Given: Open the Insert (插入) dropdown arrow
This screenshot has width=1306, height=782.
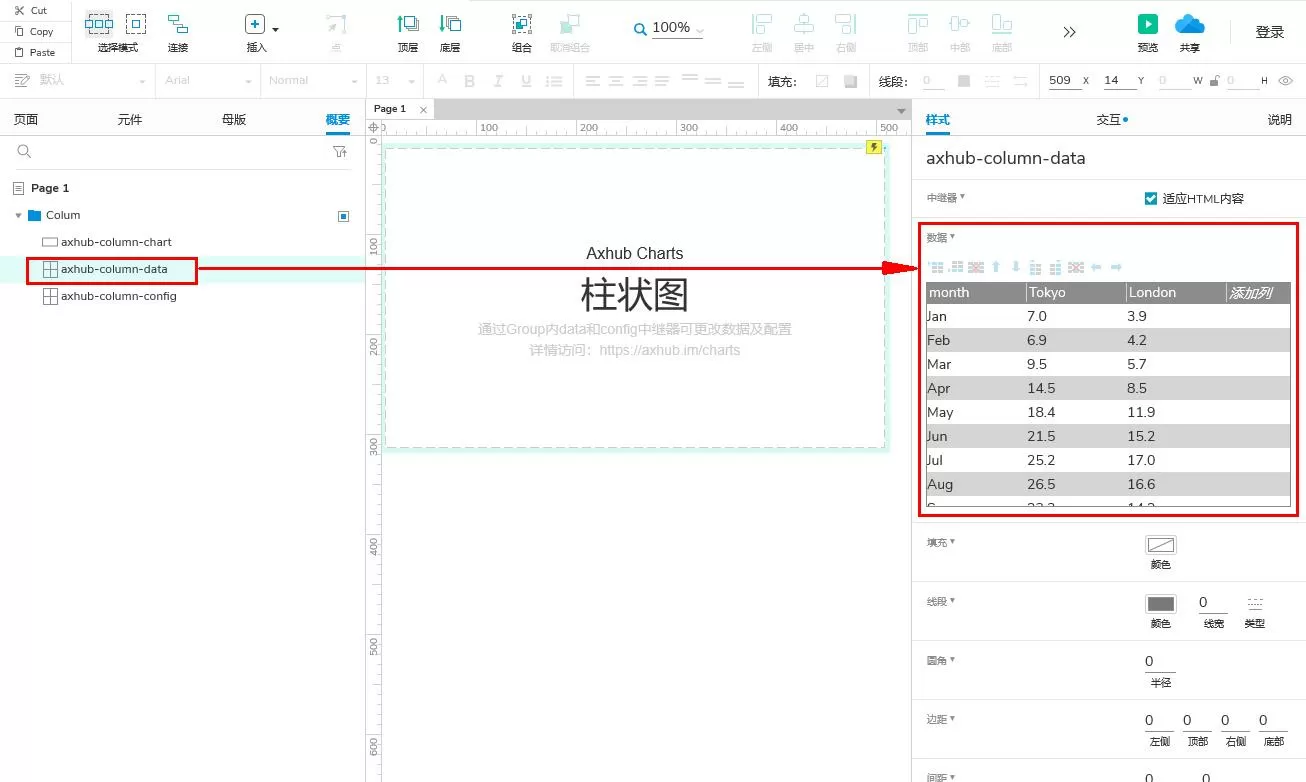Looking at the screenshot, I should 275,30.
